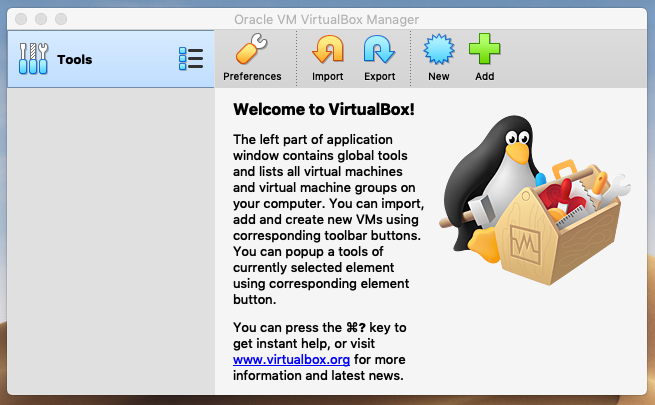Viewport: 655px width, 405px height.
Task: Click the Oracle VM VirtualBox Manager title
Action: 326,20
